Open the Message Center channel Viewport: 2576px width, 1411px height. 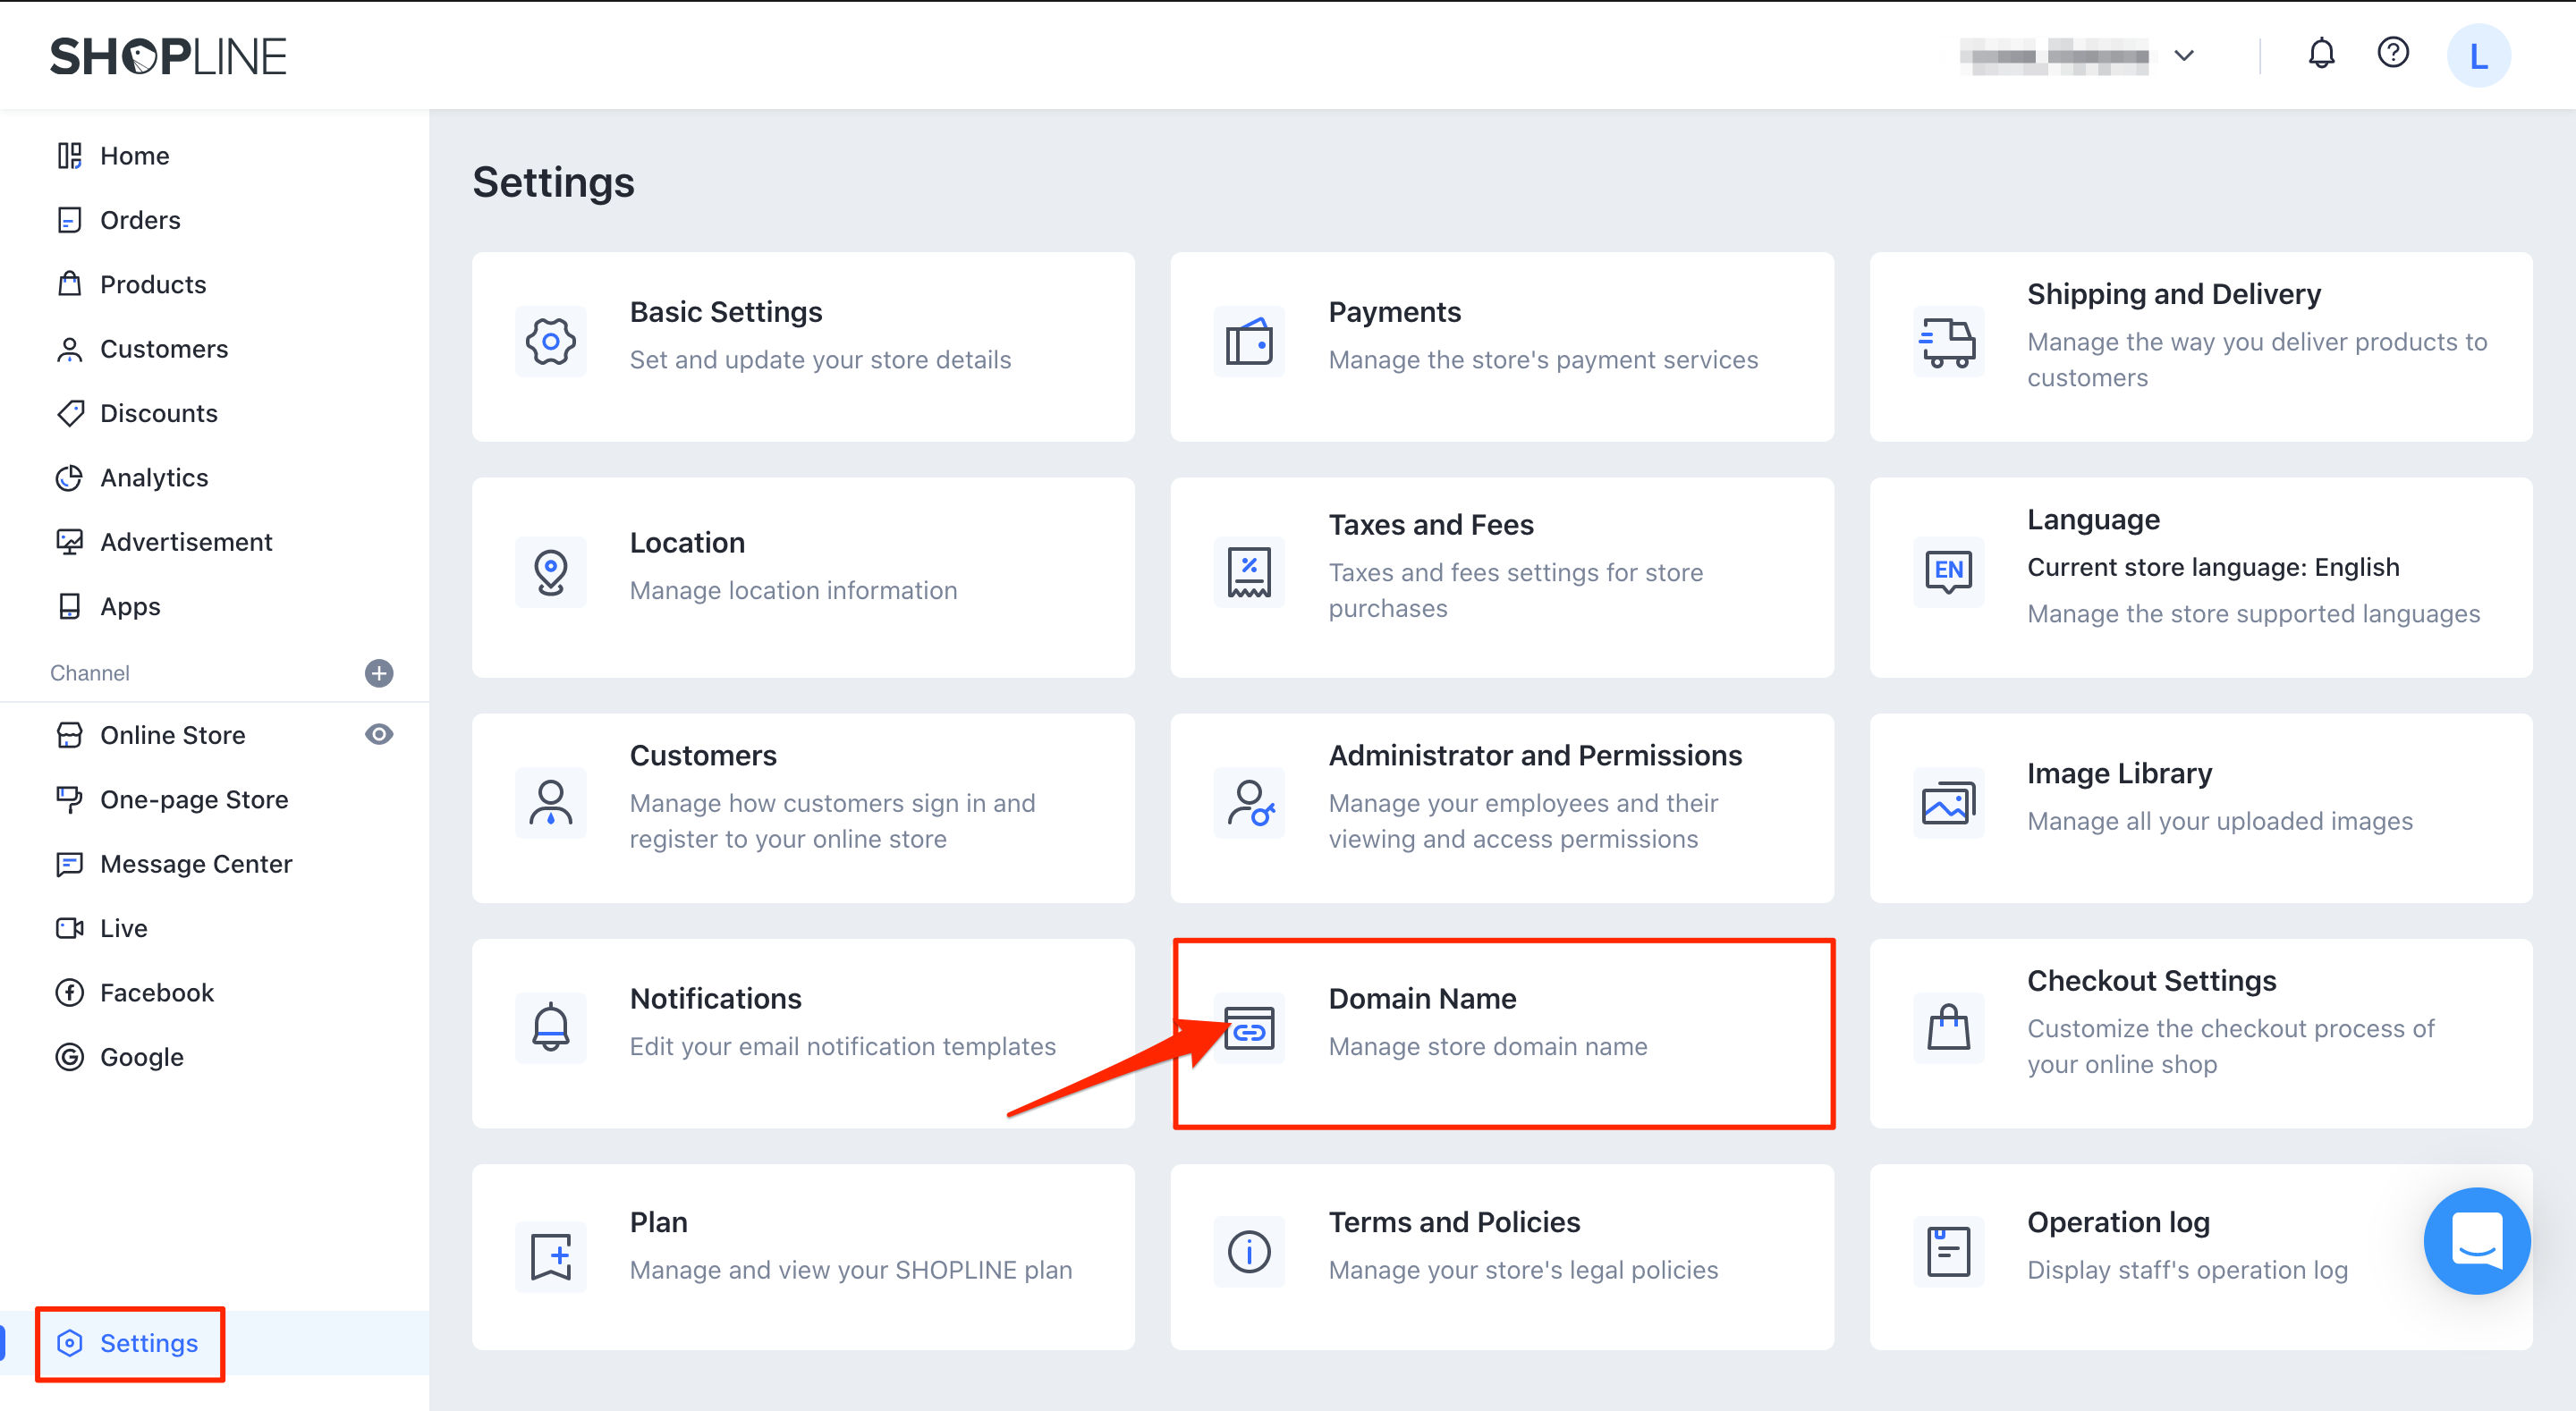point(196,864)
